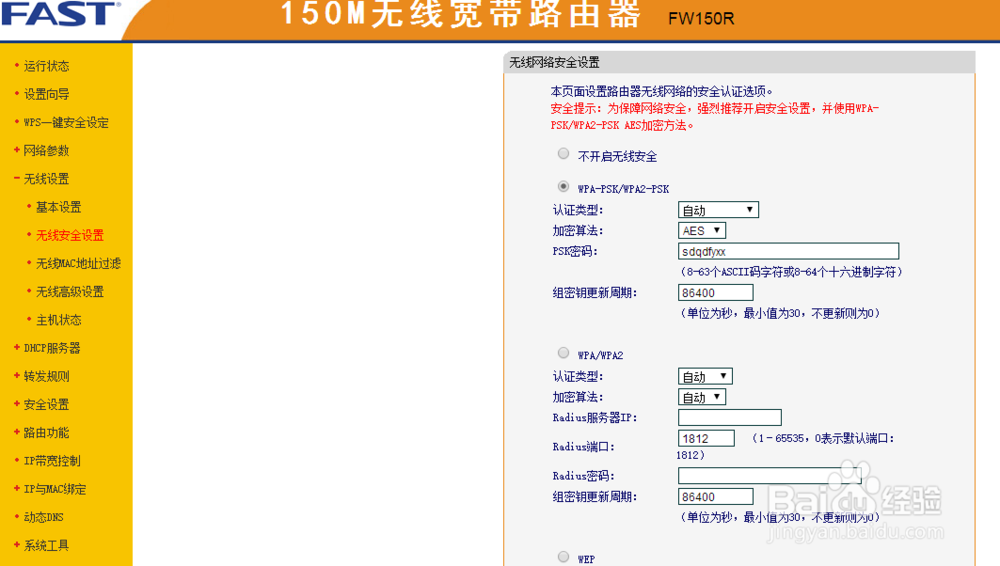Open IP带宽控制 menu item
The image size is (1000, 566).
[x=52, y=461]
